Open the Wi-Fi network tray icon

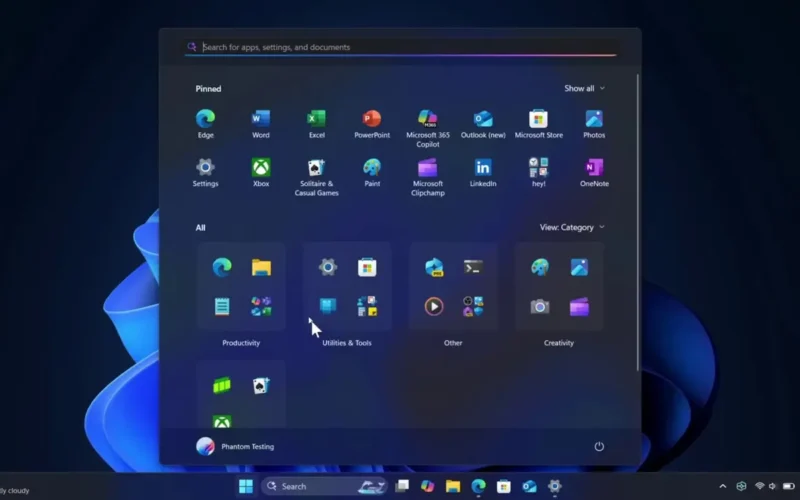[x=759, y=486]
